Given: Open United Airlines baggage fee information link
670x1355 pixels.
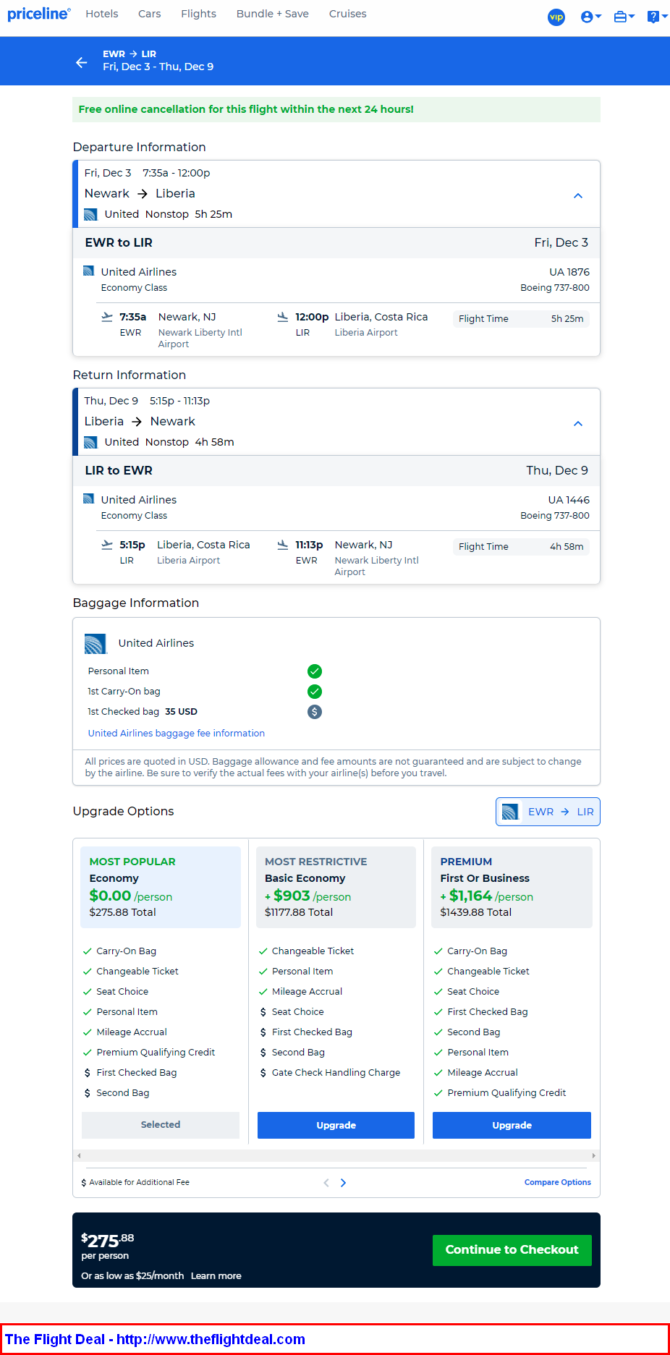Looking at the screenshot, I should 176,733.
